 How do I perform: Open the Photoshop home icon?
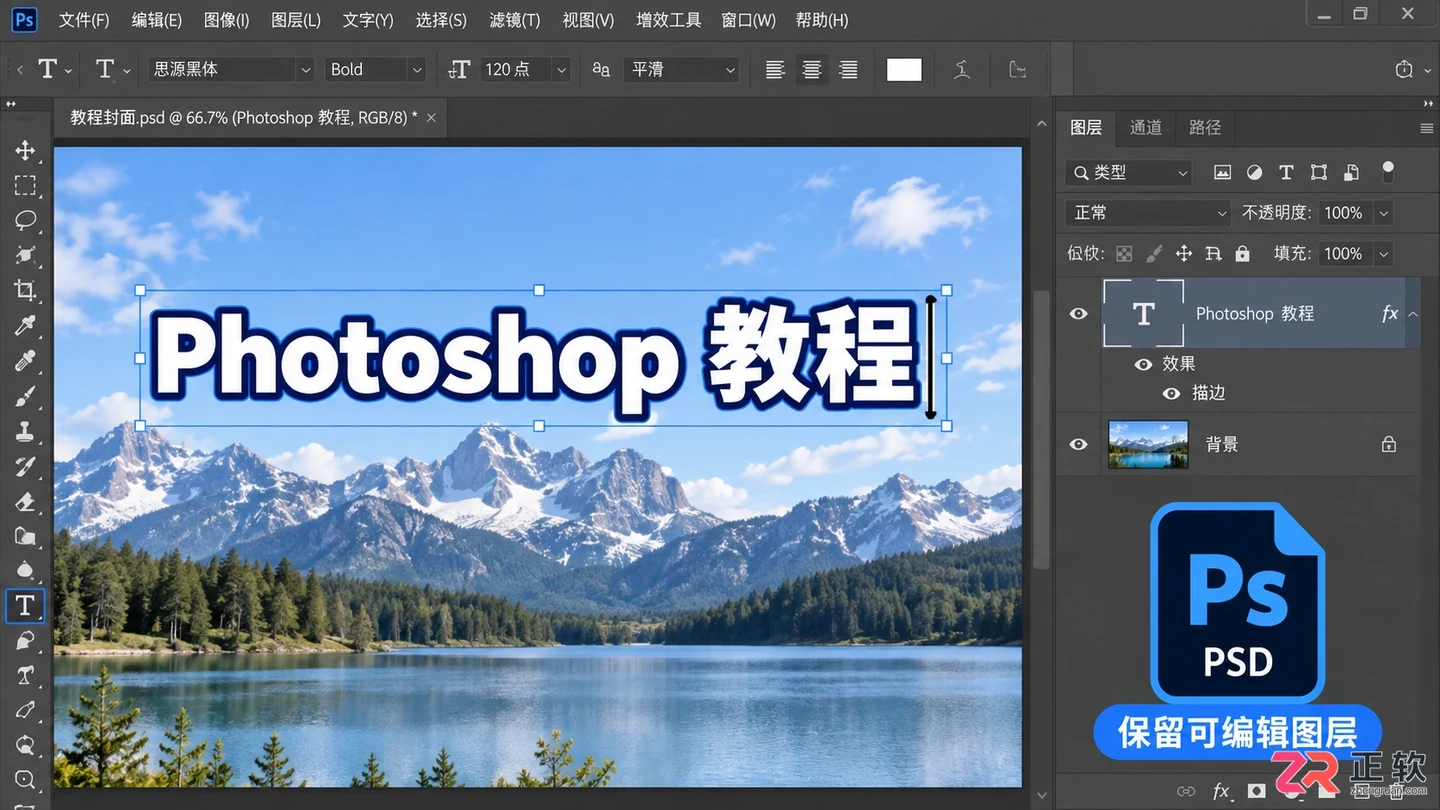(24, 19)
